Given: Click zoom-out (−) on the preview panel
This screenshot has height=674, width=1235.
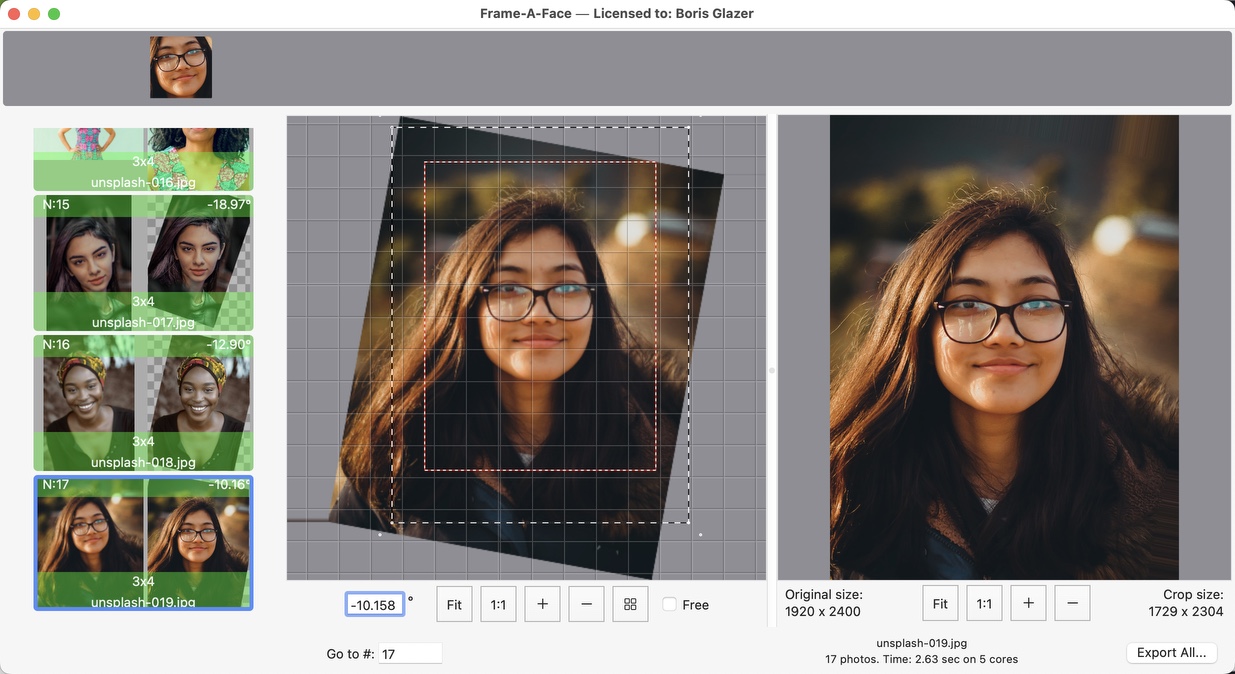Looking at the screenshot, I should point(1072,603).
